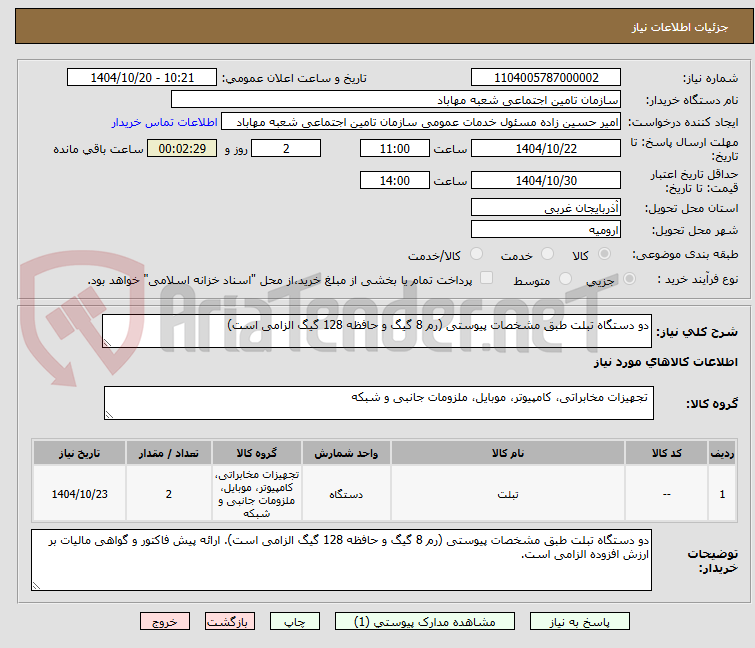Select the خدمت radio button
The height and width of the screenshot is (648, 755).
[x=547, y=254]
